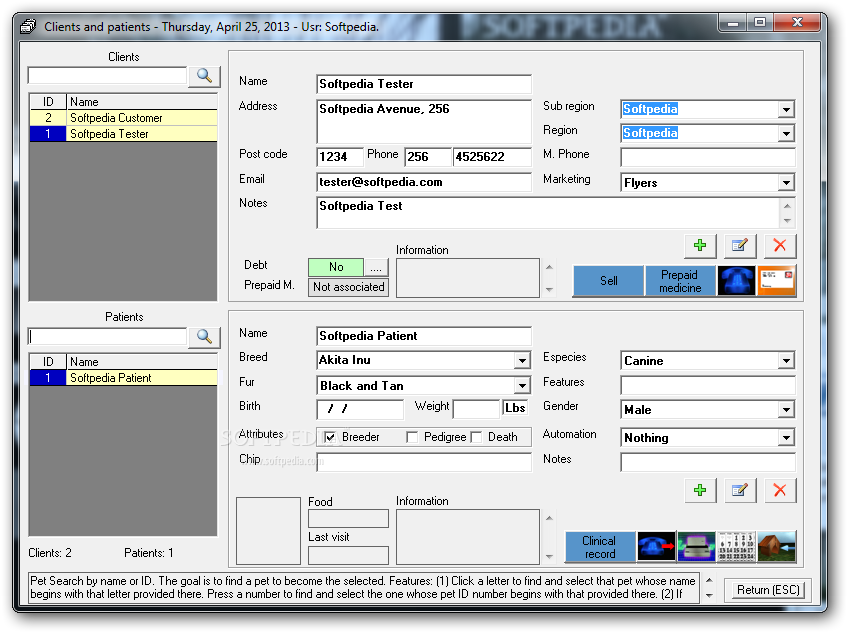Click the Phone number field 4525622
Image resolution: width=848 pixels, height=633 pixels.
492,157
